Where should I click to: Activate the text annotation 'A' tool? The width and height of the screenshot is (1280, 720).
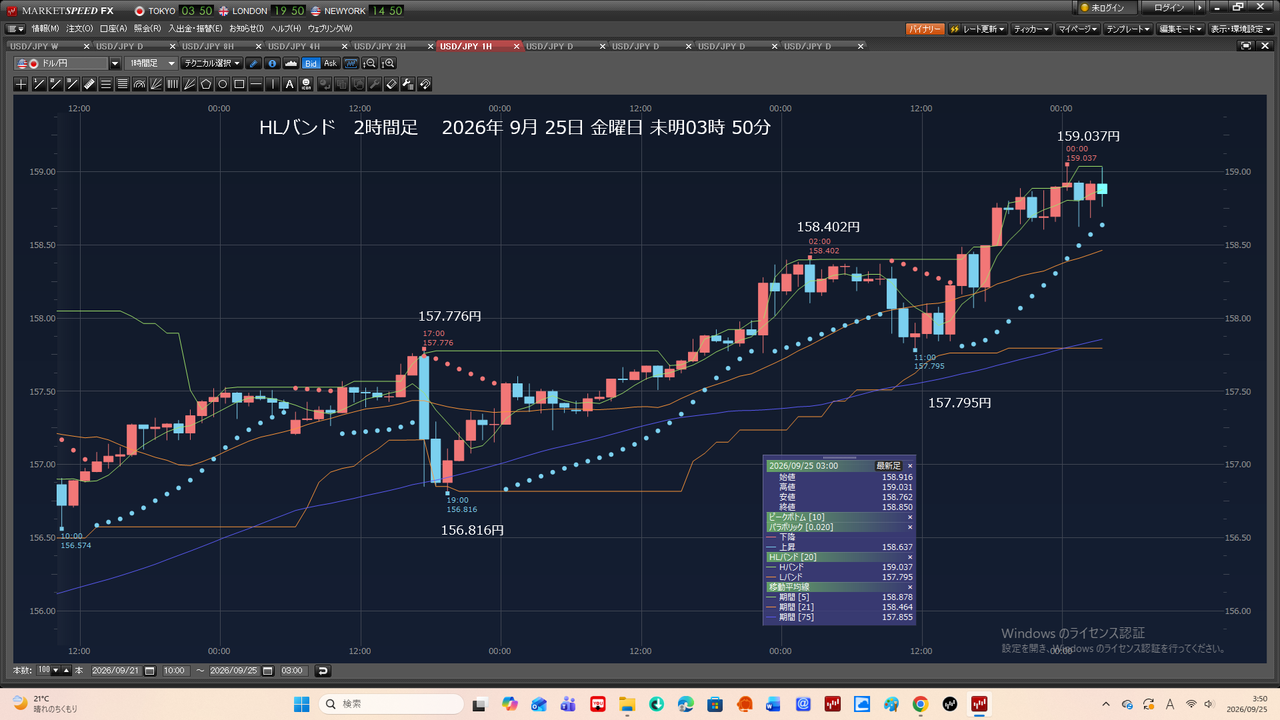tap(290, 84)
